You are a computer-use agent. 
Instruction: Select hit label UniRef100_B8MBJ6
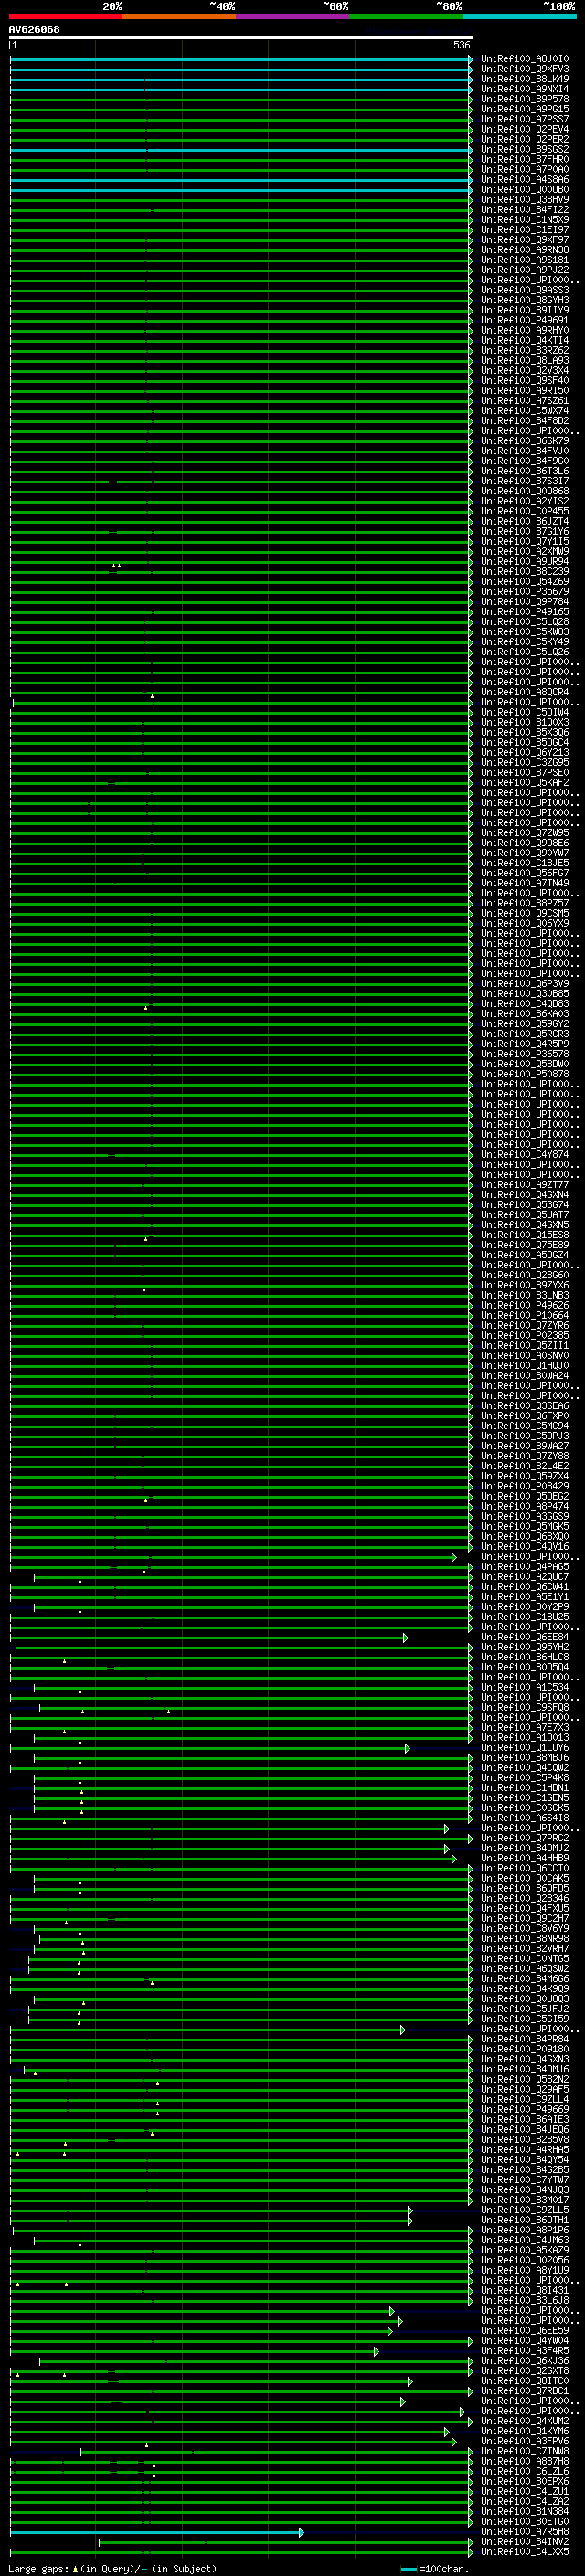coord(524,1757)
